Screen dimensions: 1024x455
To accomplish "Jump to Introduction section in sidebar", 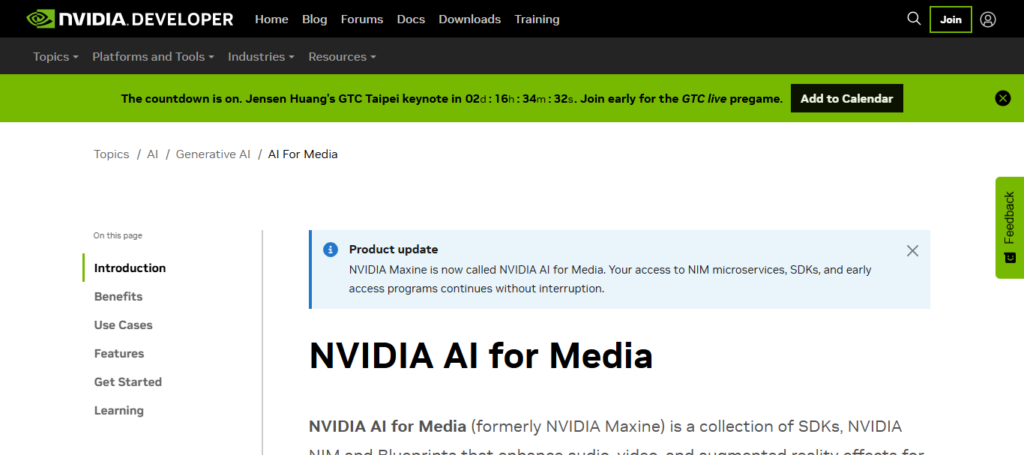I will tap(130, 268).
